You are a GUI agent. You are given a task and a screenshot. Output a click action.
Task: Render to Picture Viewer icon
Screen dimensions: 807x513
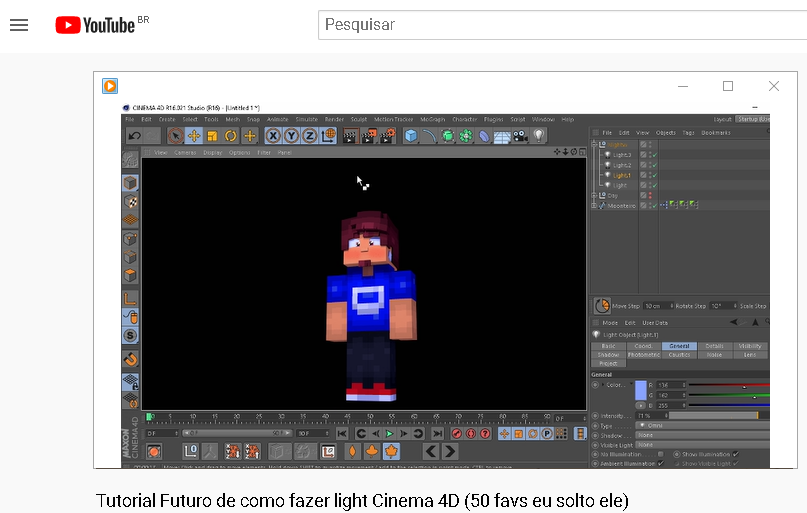[x=369, y=136]
